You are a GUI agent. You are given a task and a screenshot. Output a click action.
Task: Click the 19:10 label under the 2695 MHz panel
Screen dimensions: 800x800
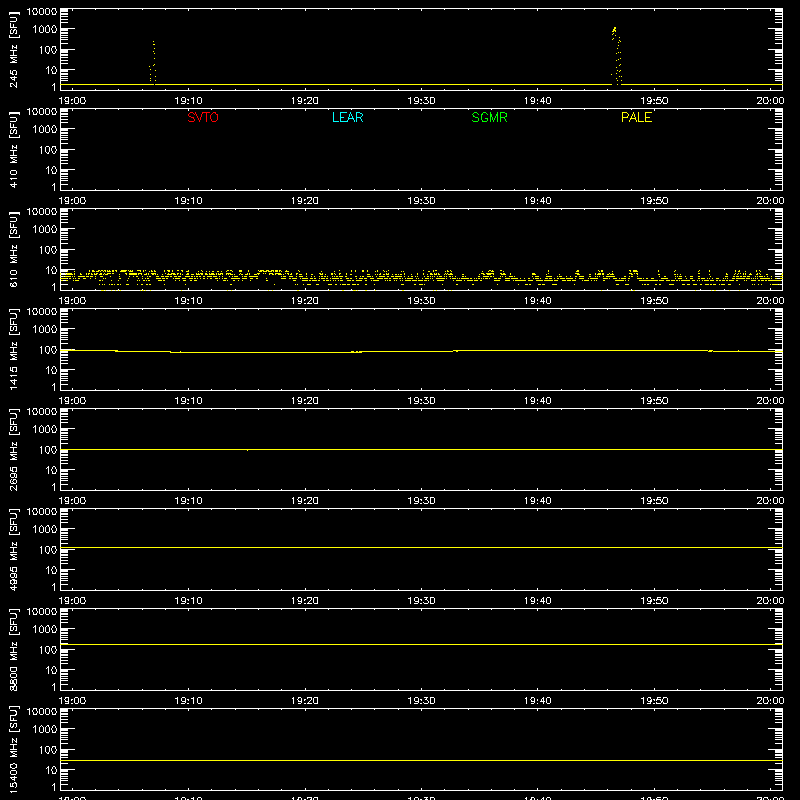coord(188,501)
